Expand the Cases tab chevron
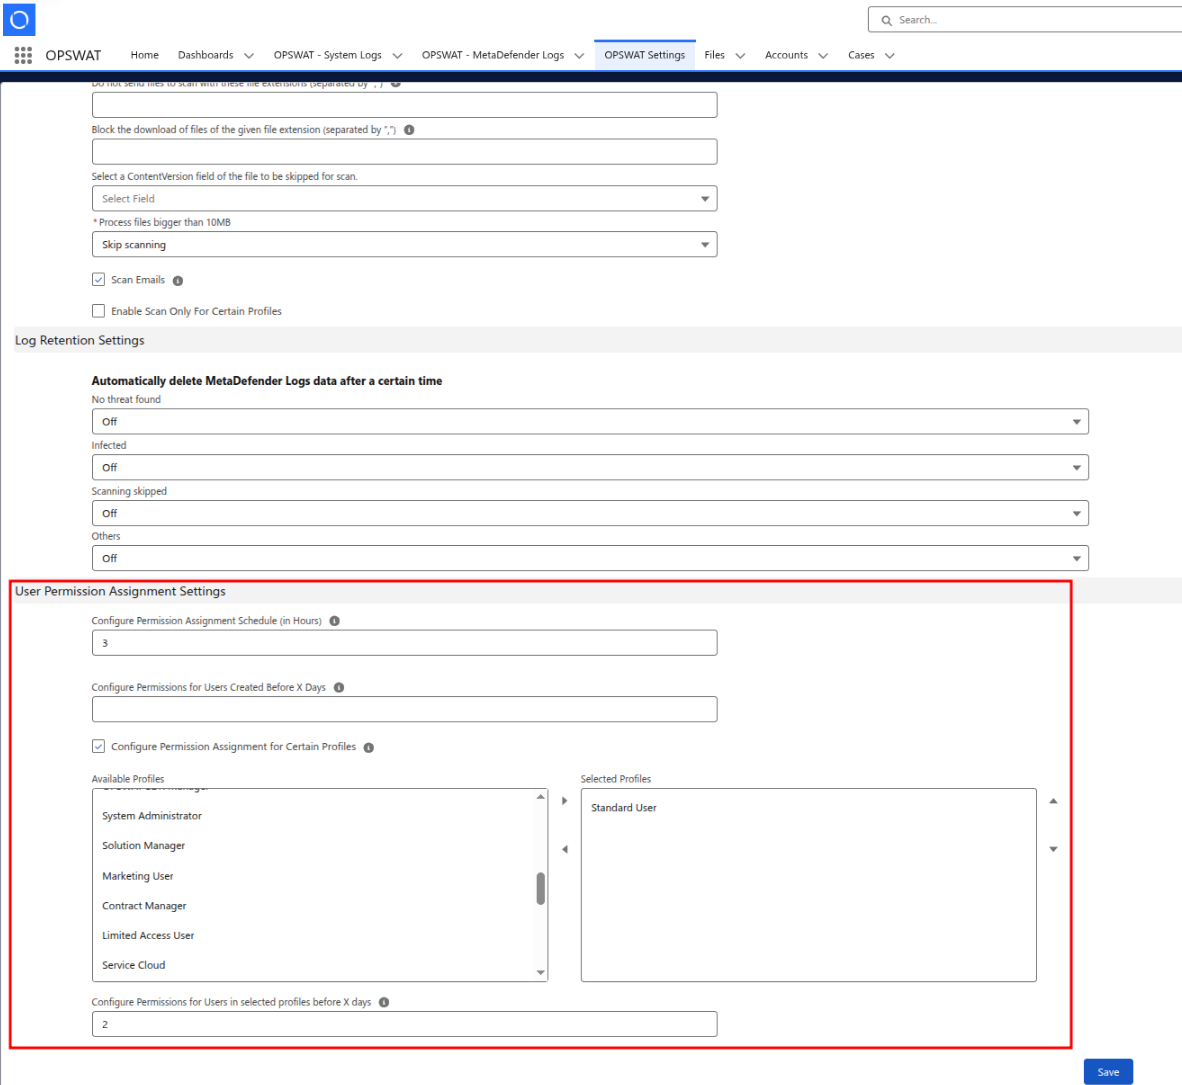This screenshot has height=1085, width=1182. pyautogui.click(x=890, y=56)
